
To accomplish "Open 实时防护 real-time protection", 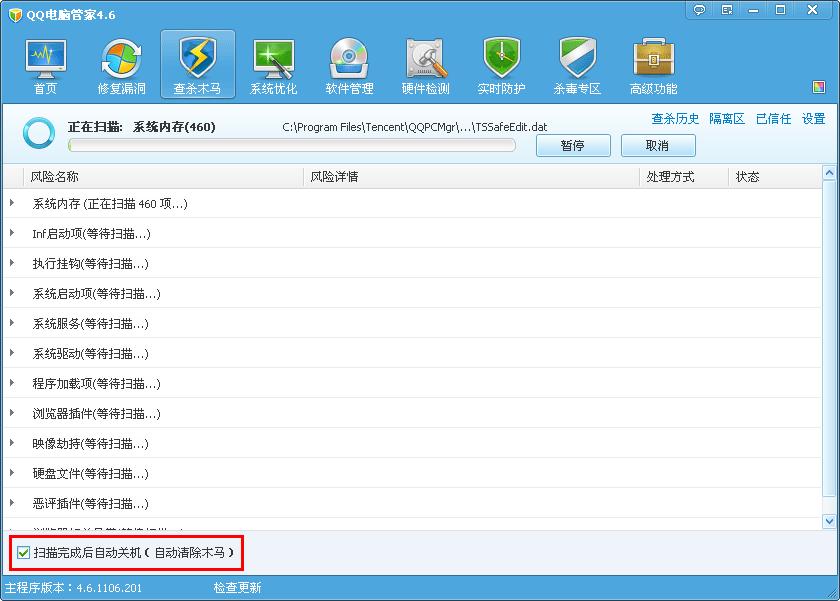I will coord(500,63).
